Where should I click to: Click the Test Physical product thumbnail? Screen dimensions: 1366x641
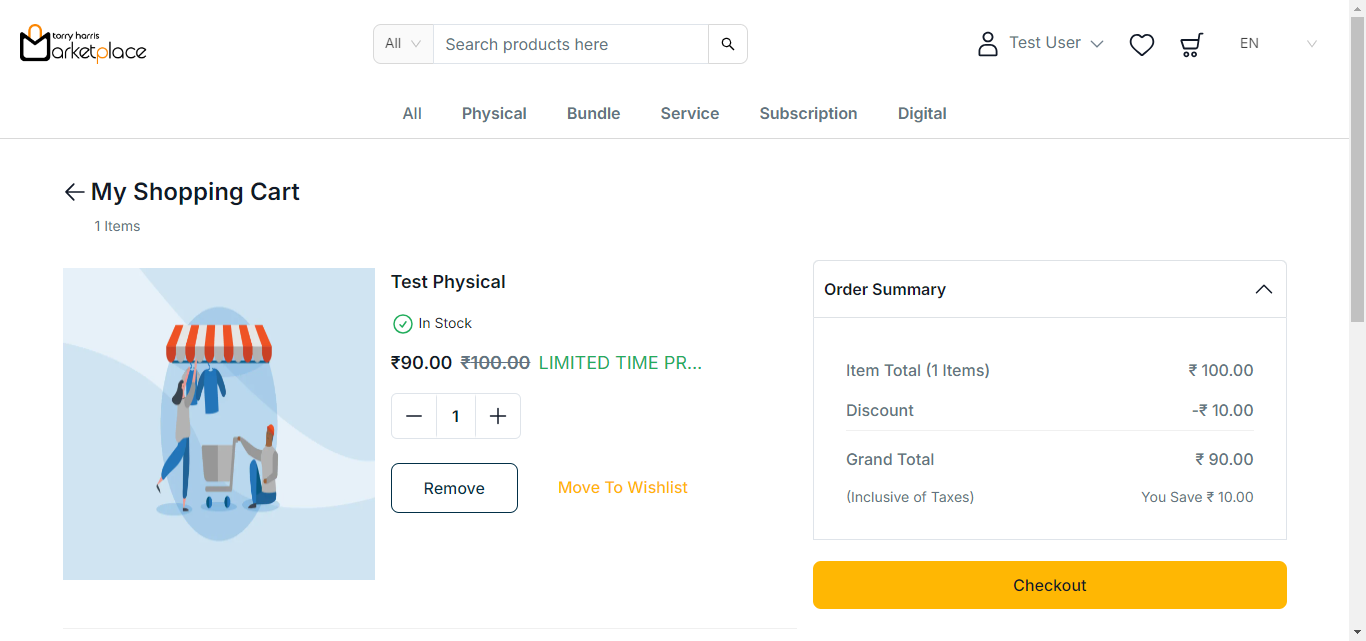219,424
